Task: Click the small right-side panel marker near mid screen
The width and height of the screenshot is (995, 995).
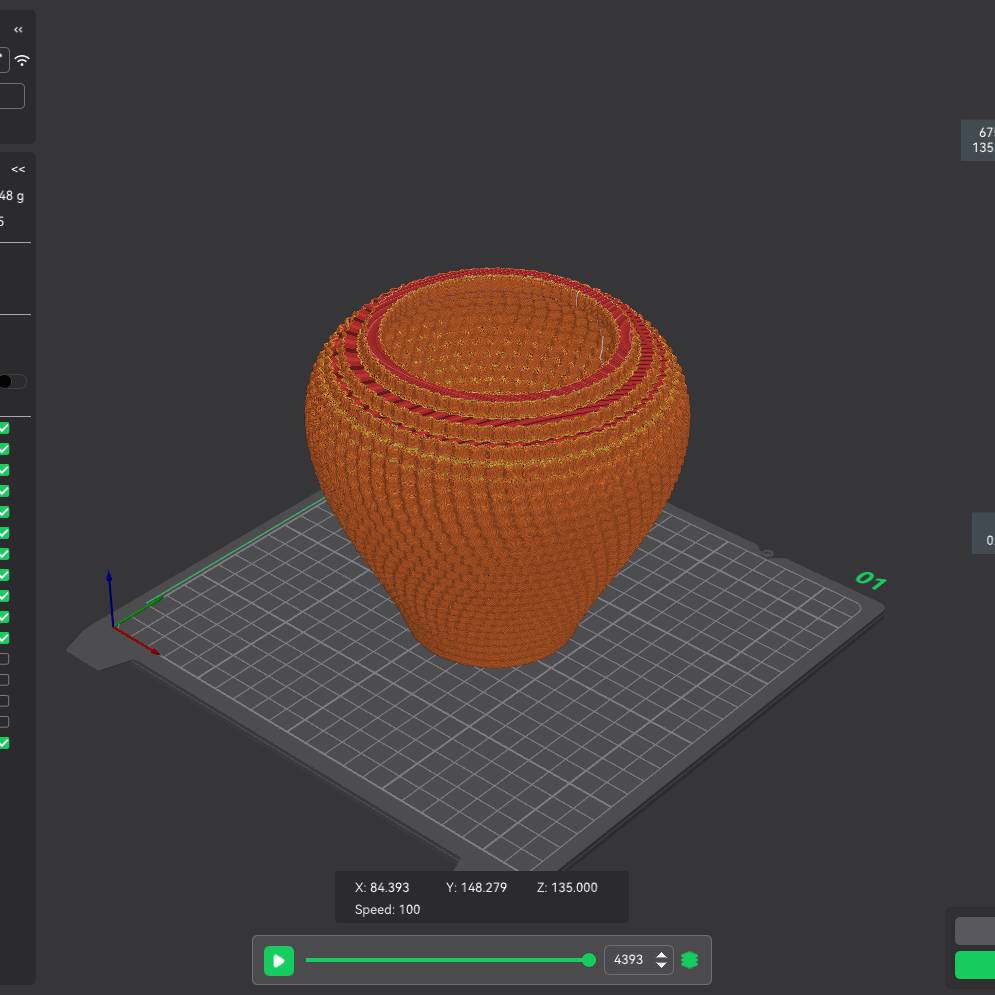Action: (x=984, y=533)
